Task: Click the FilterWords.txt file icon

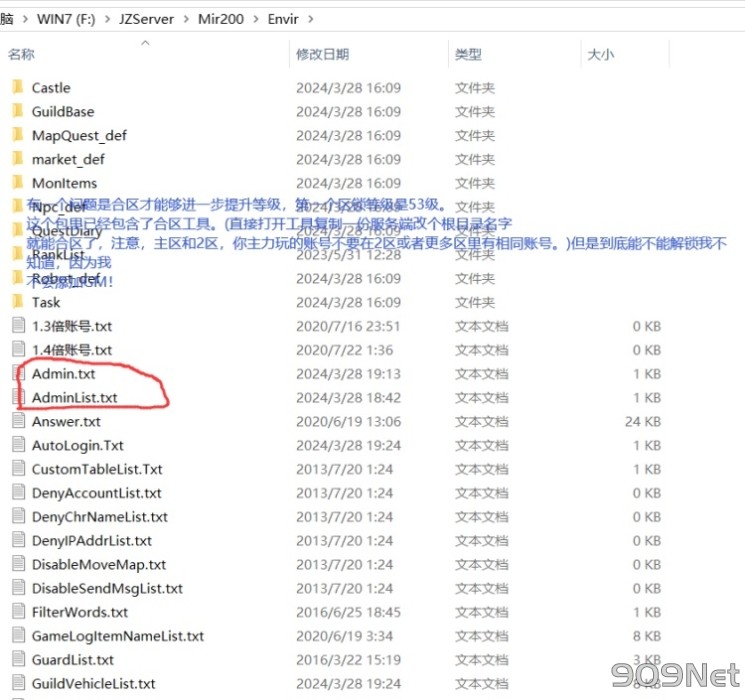Action: (18, 612)
